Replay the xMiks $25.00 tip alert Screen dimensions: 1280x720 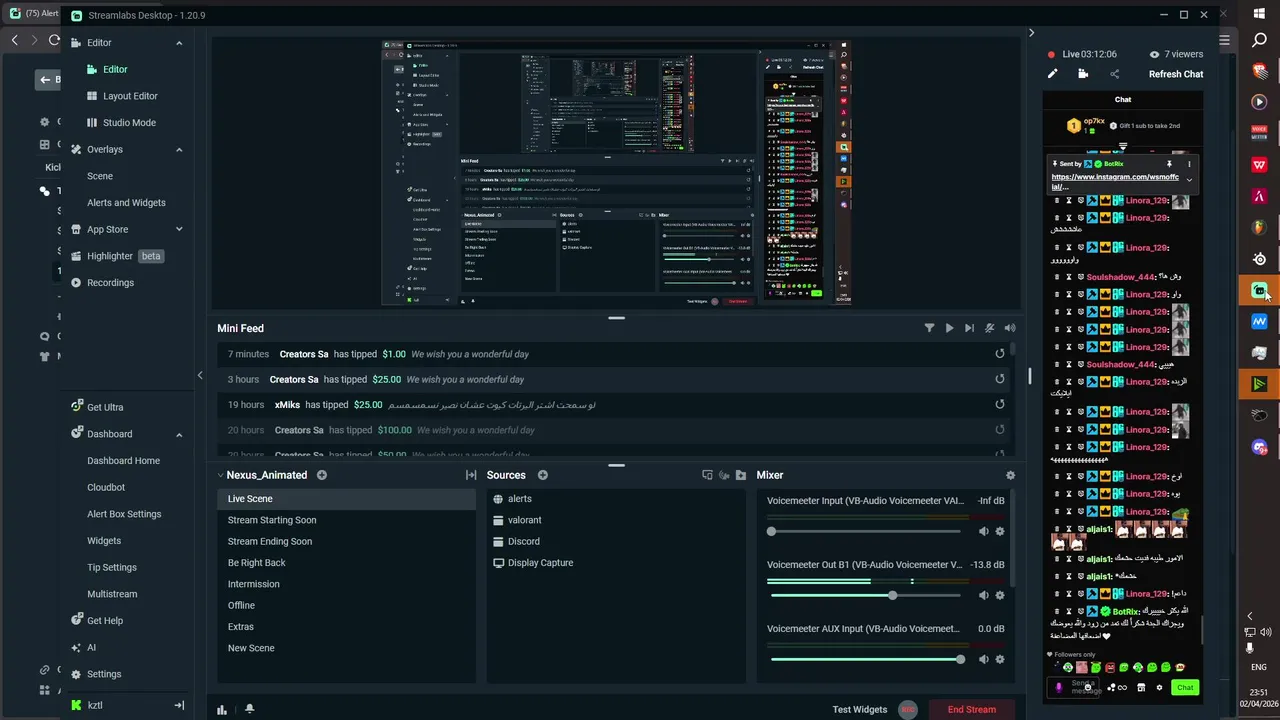coord(1000,405)
